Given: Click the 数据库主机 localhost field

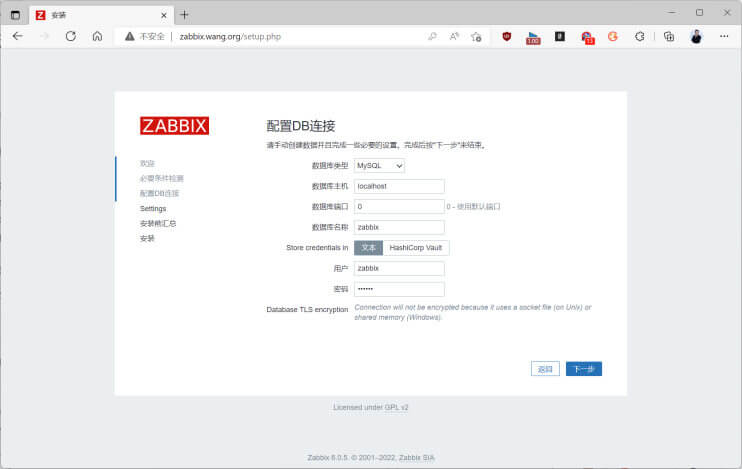Looking at the screenshot, I should click(x=399, y=186).
